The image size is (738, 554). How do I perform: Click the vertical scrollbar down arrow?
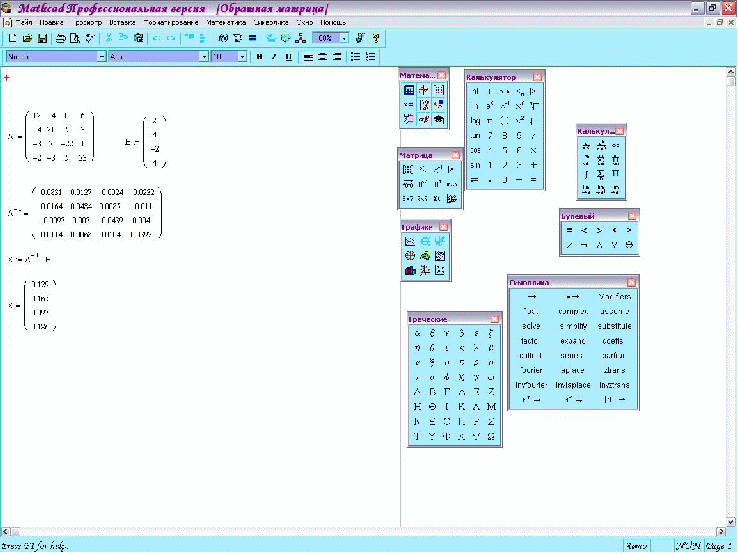pos(730,522)
